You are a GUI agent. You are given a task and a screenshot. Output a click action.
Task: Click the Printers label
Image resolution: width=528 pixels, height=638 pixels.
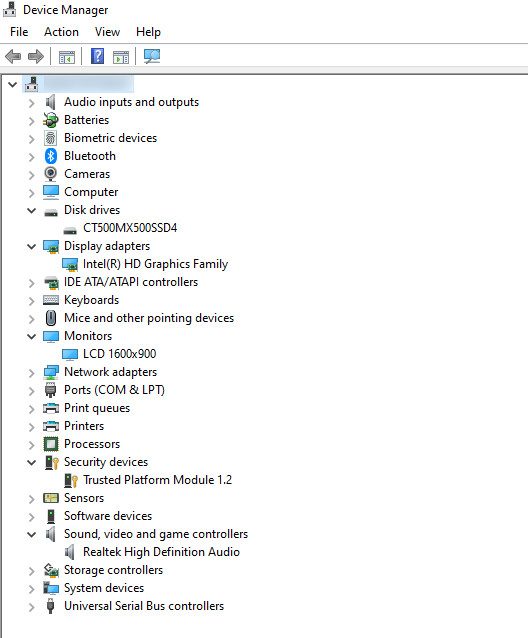[x=84, y=426]
